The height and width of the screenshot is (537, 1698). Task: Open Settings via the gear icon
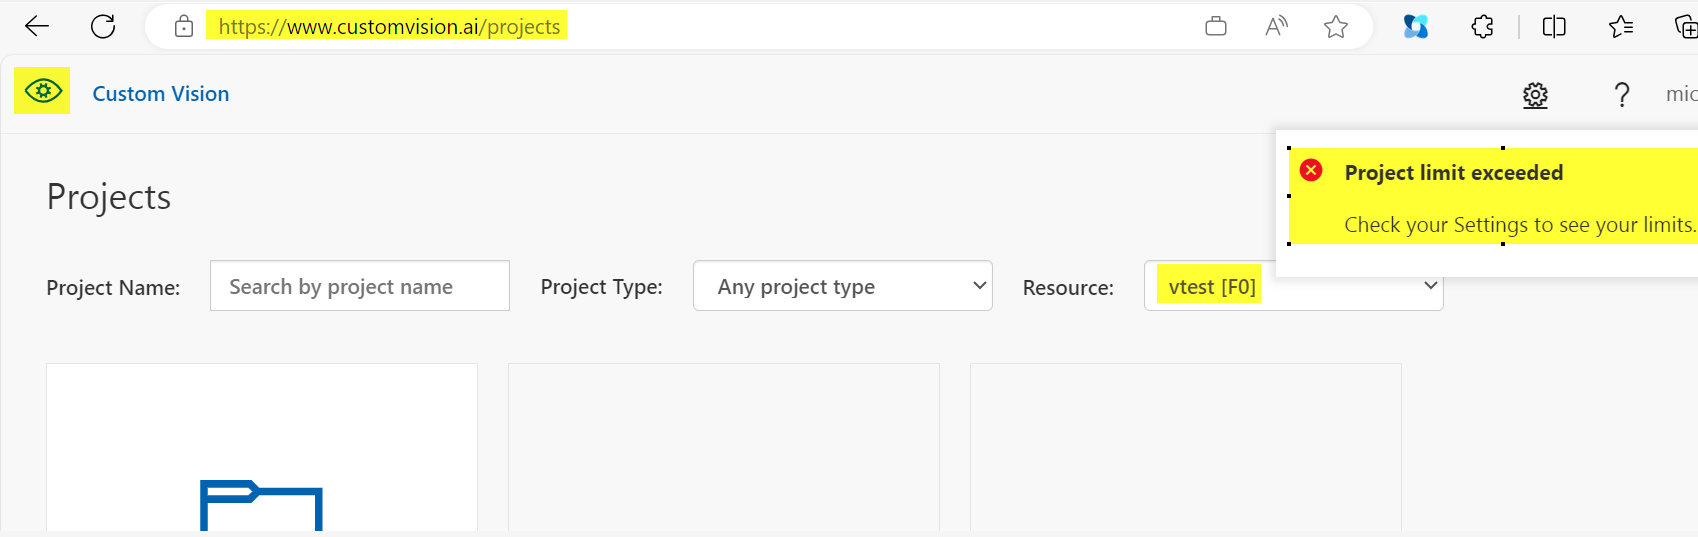point(1535,95)
